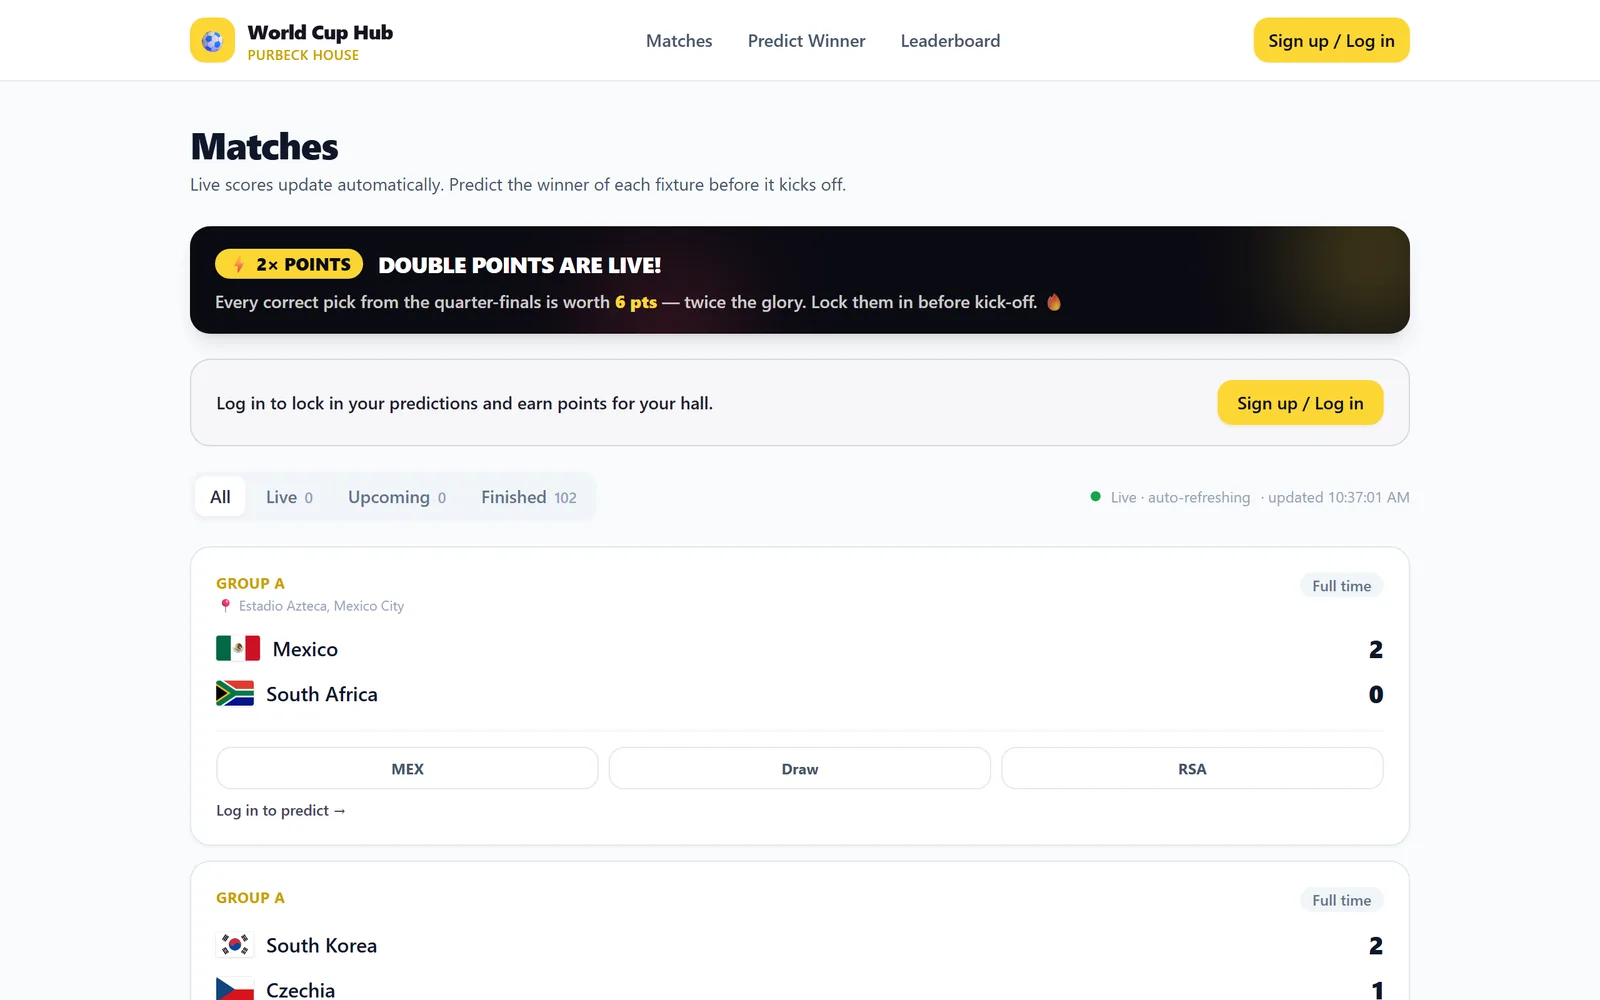Click the Full time badge on Mexico match
Screen dimensions: 1600x1000
tap(1341, 586)
